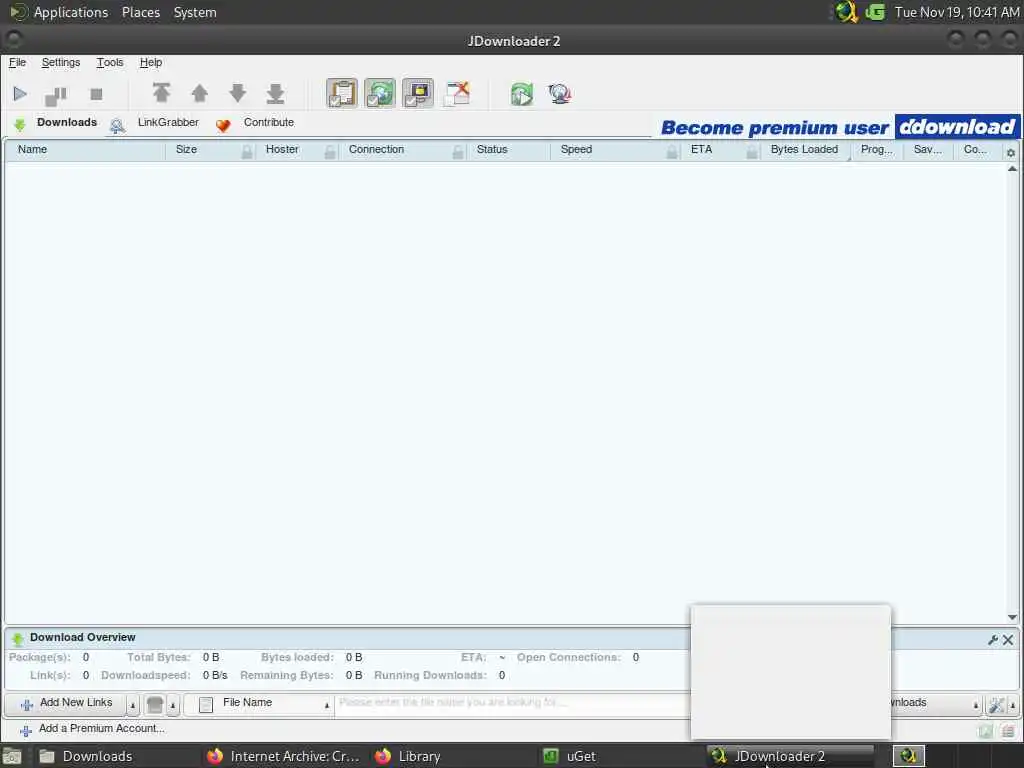The image size is (1024, 768).
Task: Switch to the LinkGrabber tab
Action: [155, 123]
